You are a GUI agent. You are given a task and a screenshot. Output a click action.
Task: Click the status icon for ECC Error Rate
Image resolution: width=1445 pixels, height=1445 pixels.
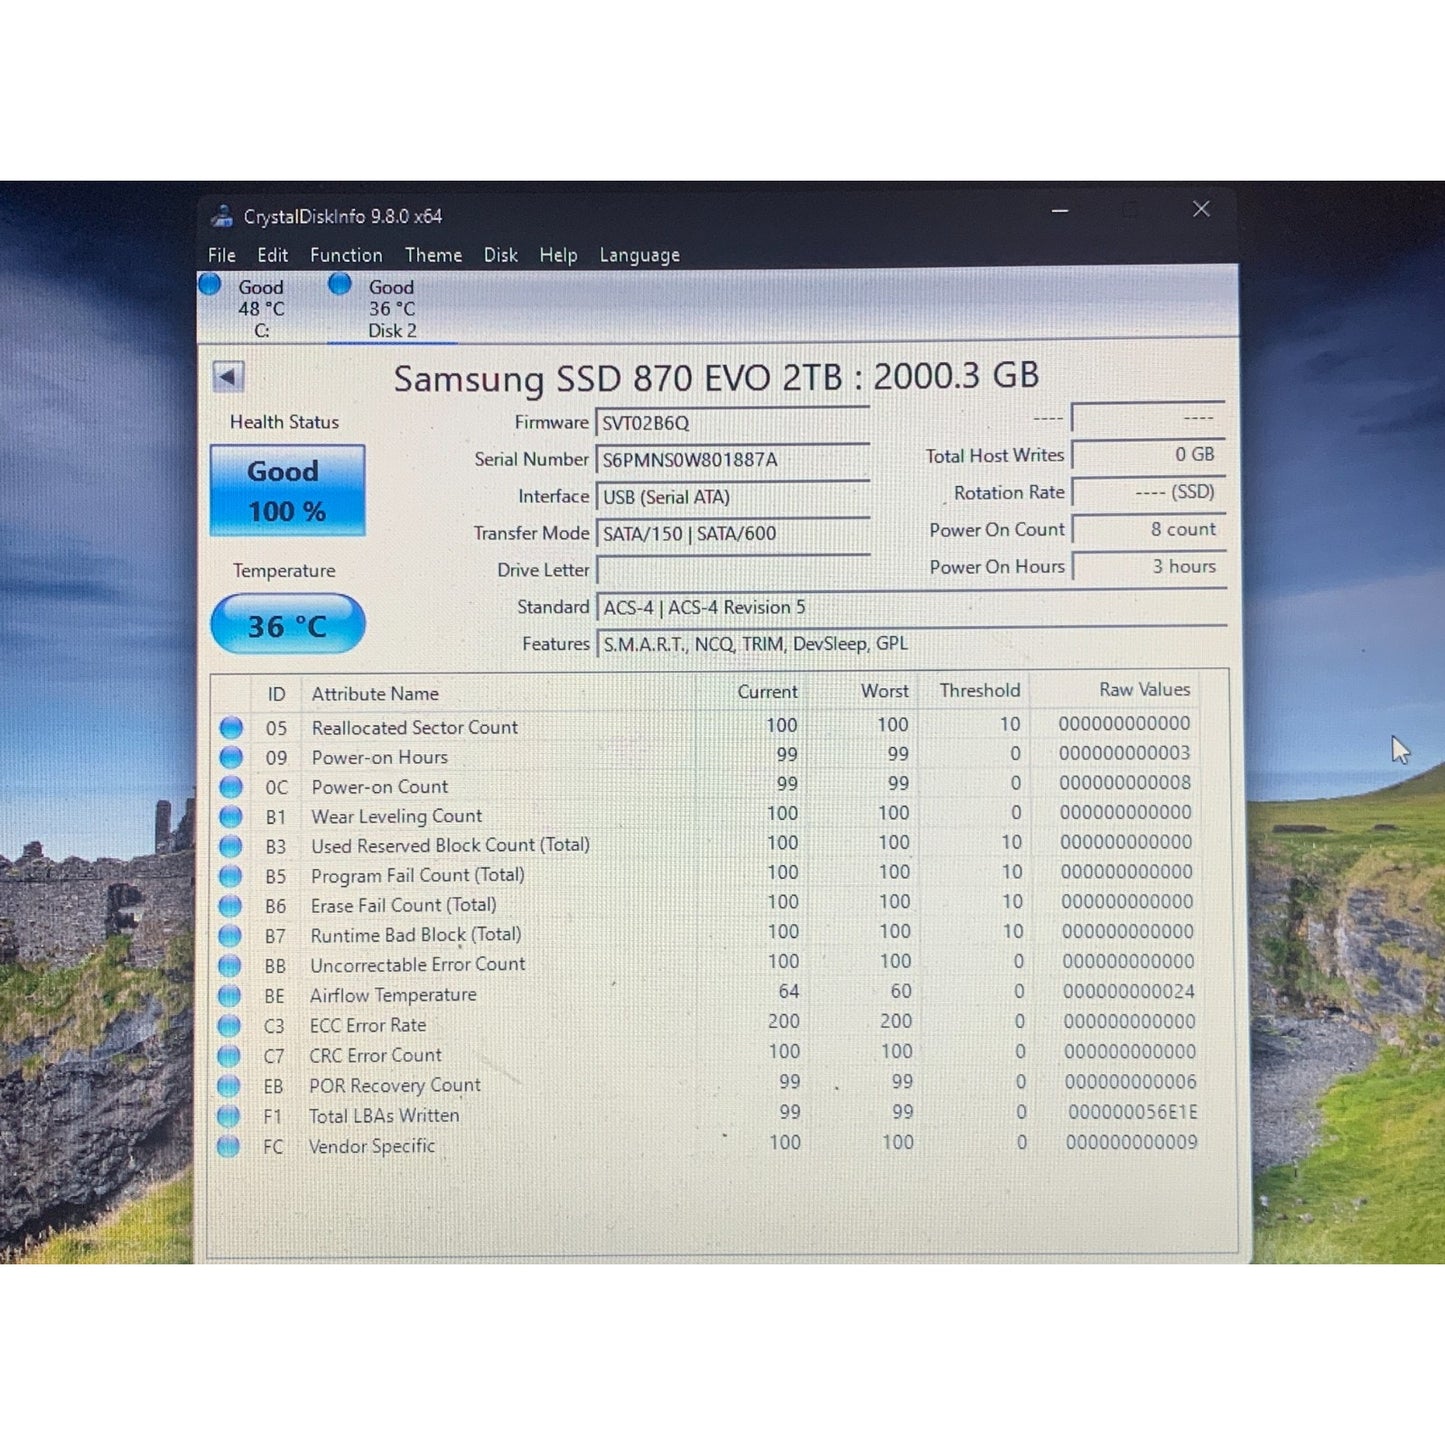[x=229, y=1026]
